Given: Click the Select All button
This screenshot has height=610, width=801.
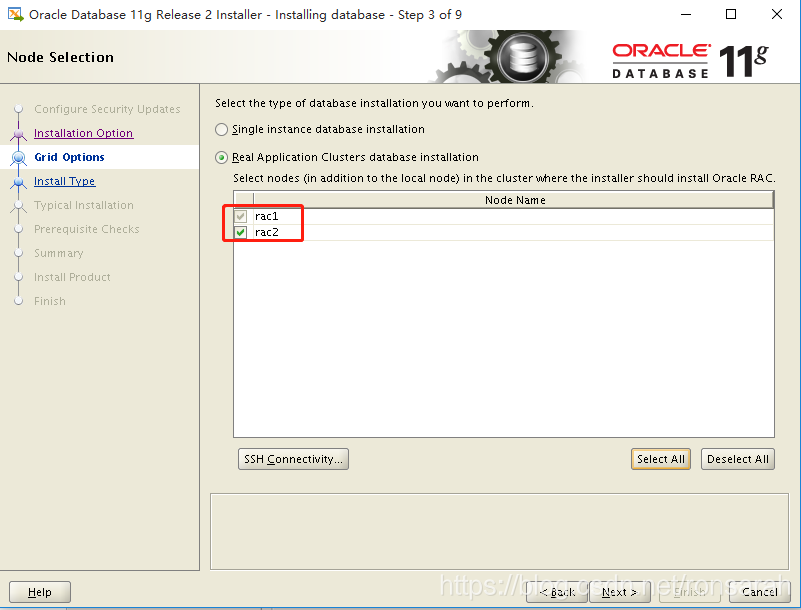Looking at the screenshot, I should coord(660,459).
